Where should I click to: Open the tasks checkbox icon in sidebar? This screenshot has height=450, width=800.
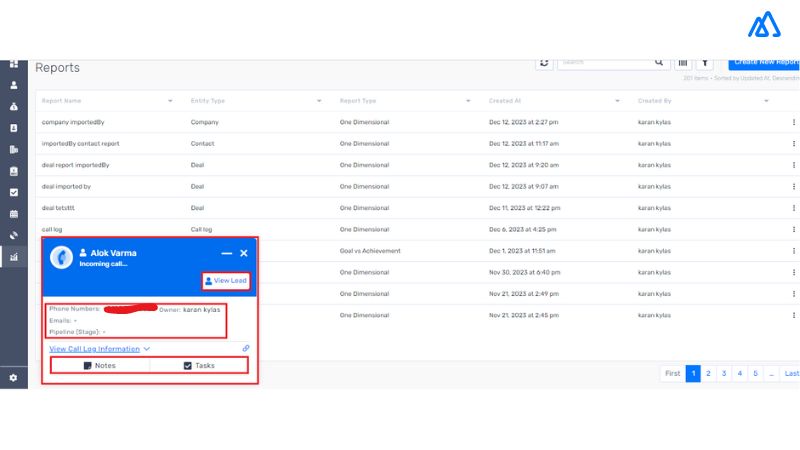coord(14,192)
